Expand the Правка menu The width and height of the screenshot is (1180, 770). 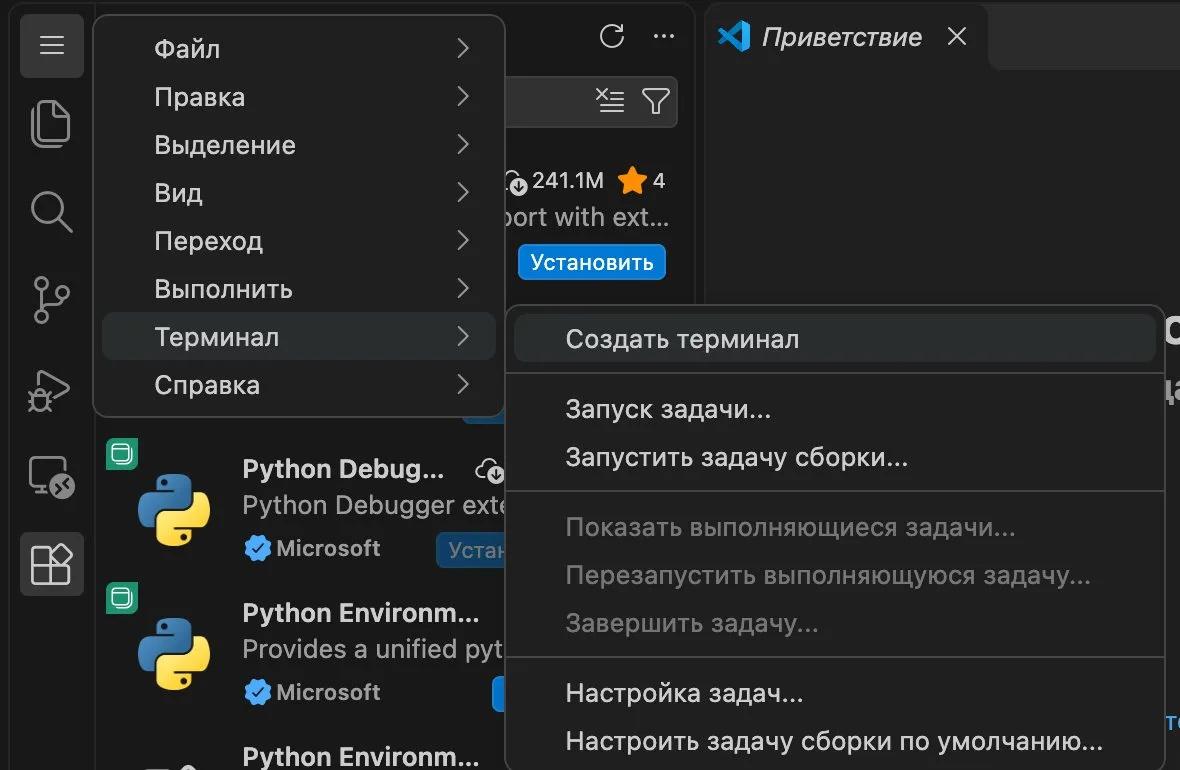pos(299,96)
